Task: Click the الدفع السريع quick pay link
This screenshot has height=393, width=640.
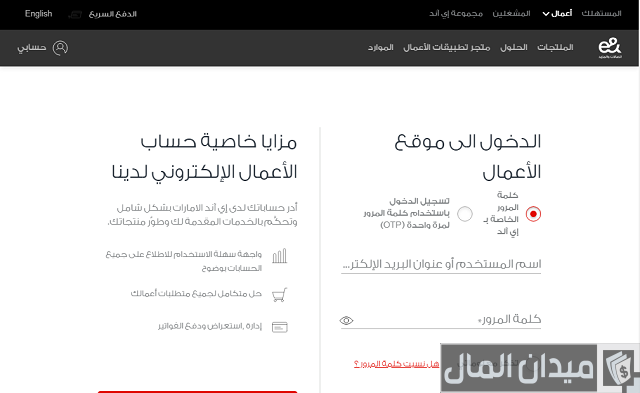Action: click(113, 14)
